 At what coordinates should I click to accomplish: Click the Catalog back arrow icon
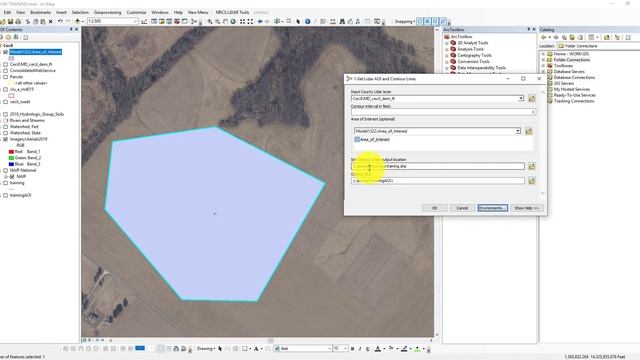click(543, 37)
